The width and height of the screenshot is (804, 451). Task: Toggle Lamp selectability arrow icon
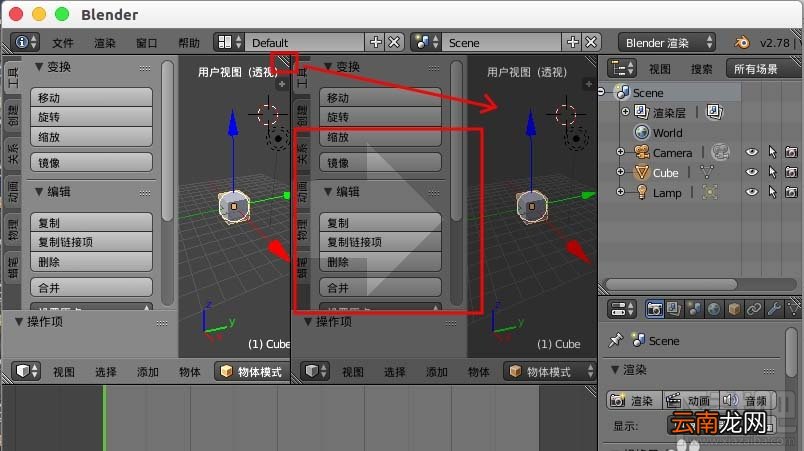[x=772, y=192]
